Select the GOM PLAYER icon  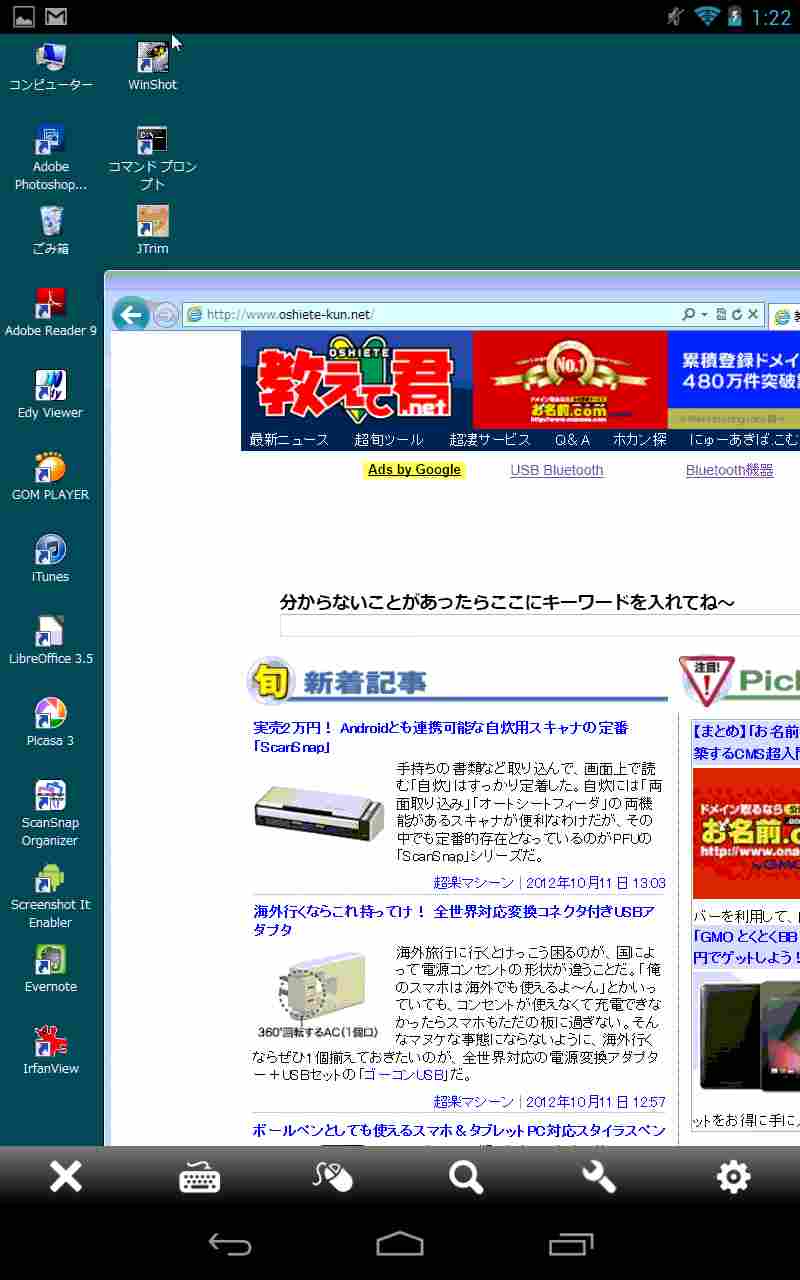click(x=51, y=477)
